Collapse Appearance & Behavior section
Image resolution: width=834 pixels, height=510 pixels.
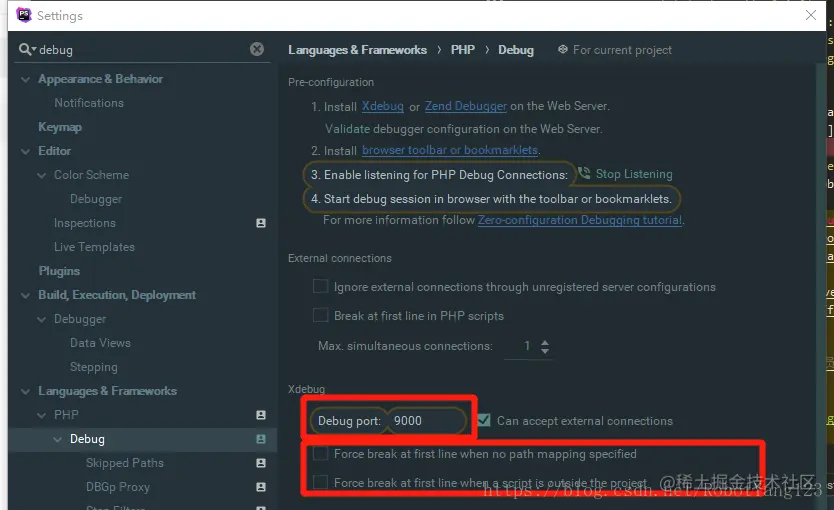[x=25, y=79]
